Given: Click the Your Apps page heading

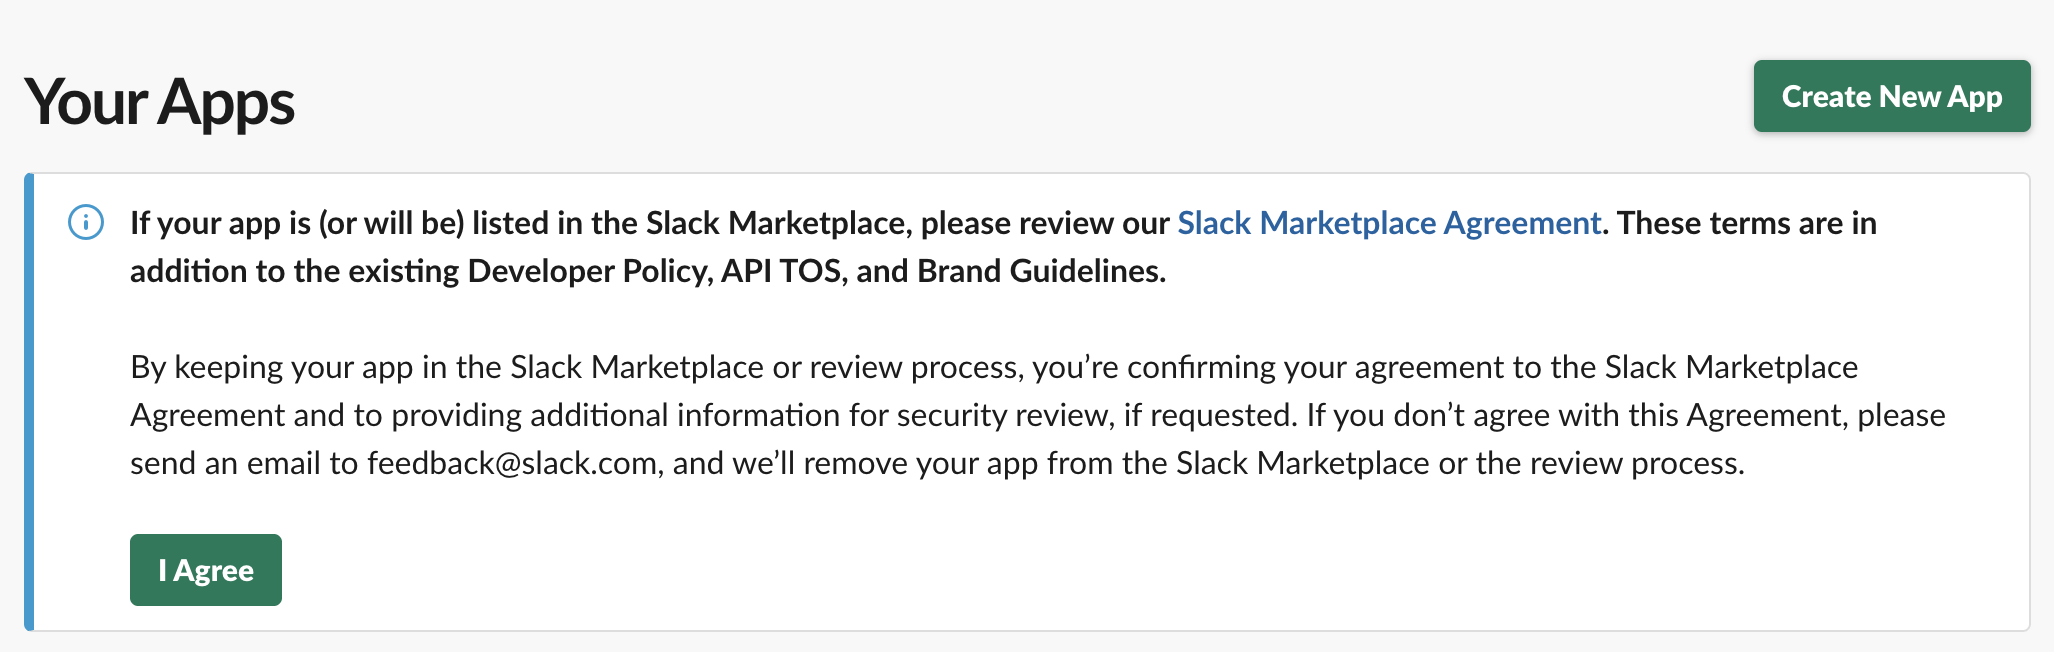Looking at the screenshot, I should tap(160, 102).
